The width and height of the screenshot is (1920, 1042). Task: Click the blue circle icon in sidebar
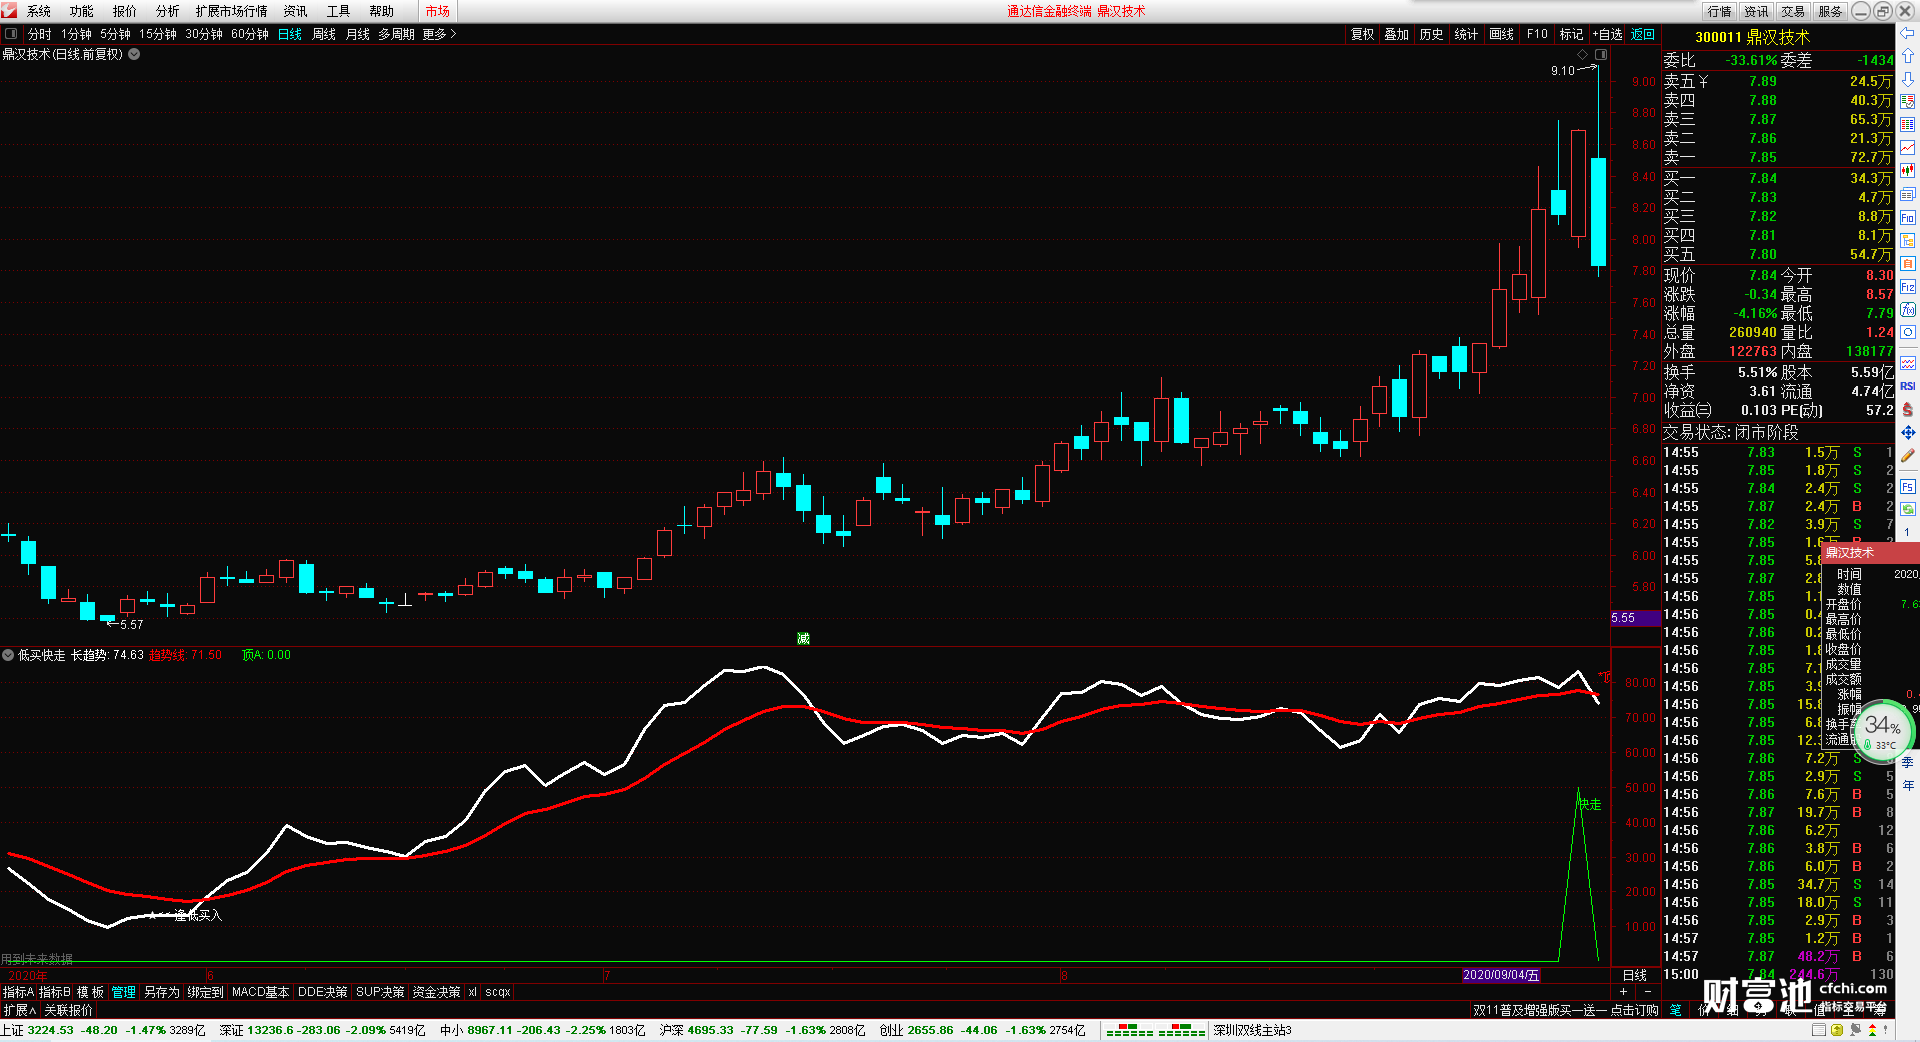(x=1908, y=333)
